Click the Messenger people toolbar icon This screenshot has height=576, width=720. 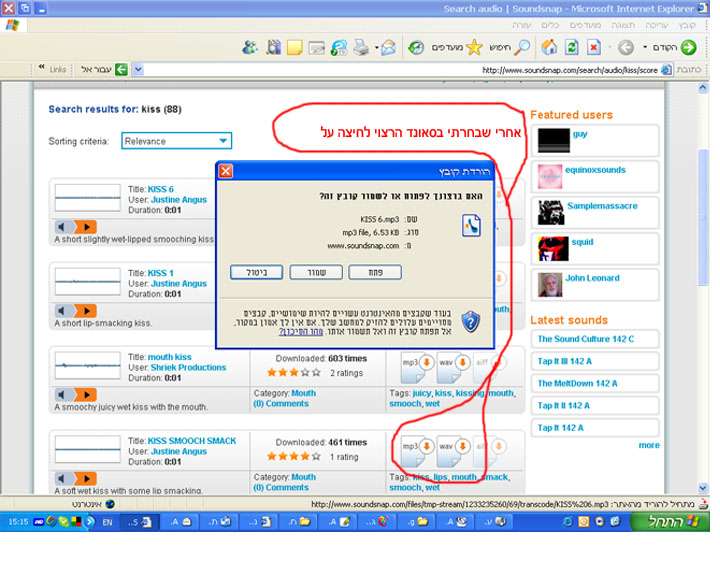click(x=250, y=47)
